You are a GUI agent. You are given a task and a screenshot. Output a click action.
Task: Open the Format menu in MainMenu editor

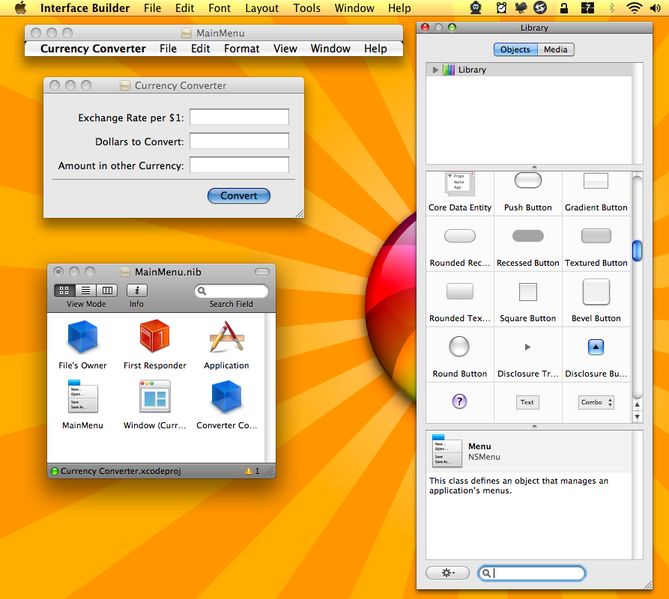tap(241, 49)
